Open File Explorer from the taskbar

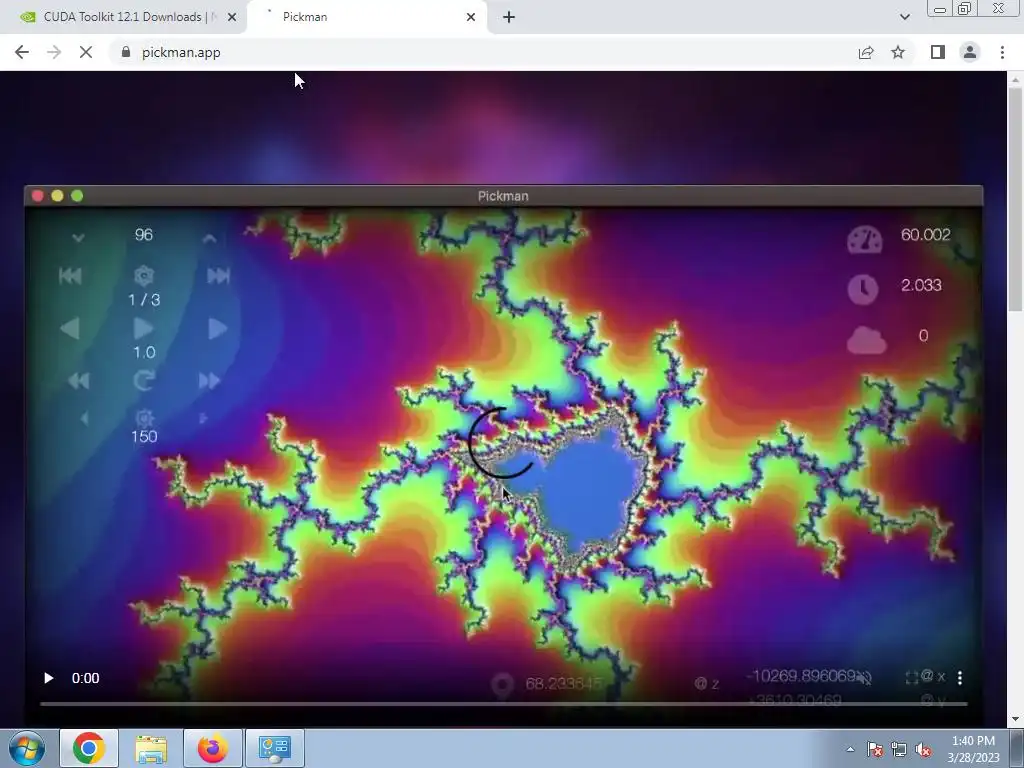151,748
